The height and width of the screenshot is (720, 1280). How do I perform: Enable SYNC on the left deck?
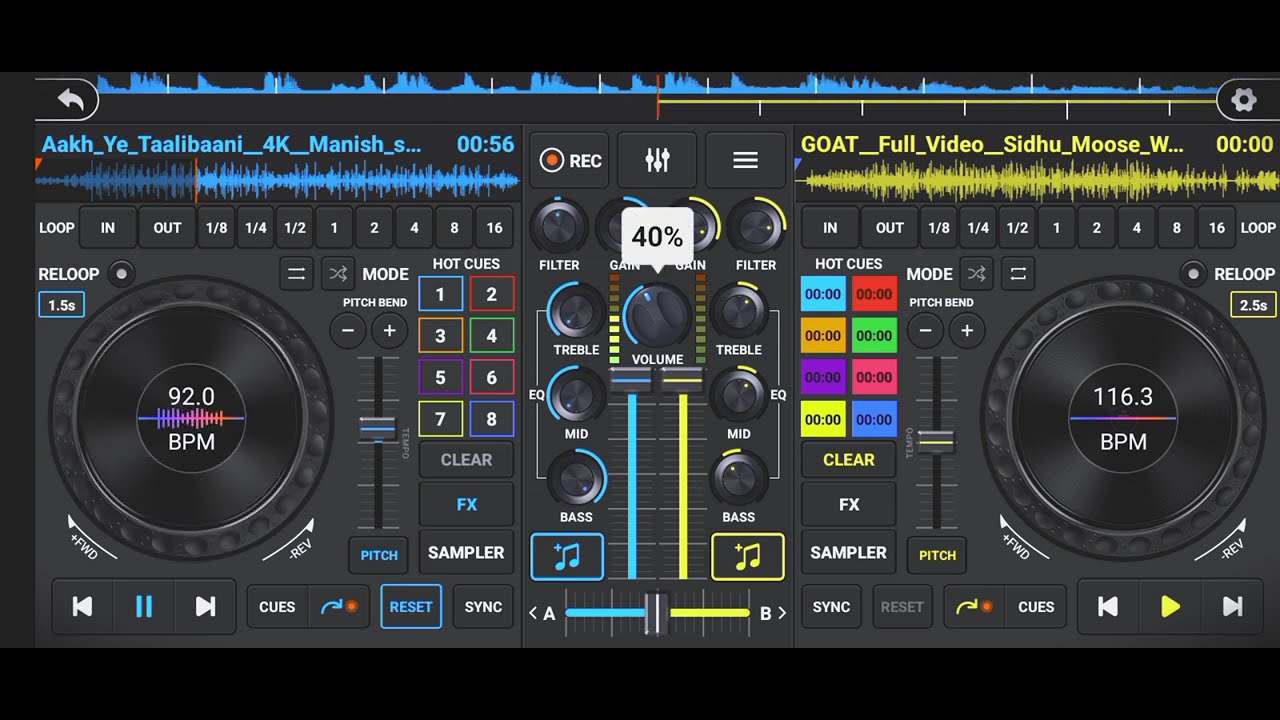click(483, 606)
